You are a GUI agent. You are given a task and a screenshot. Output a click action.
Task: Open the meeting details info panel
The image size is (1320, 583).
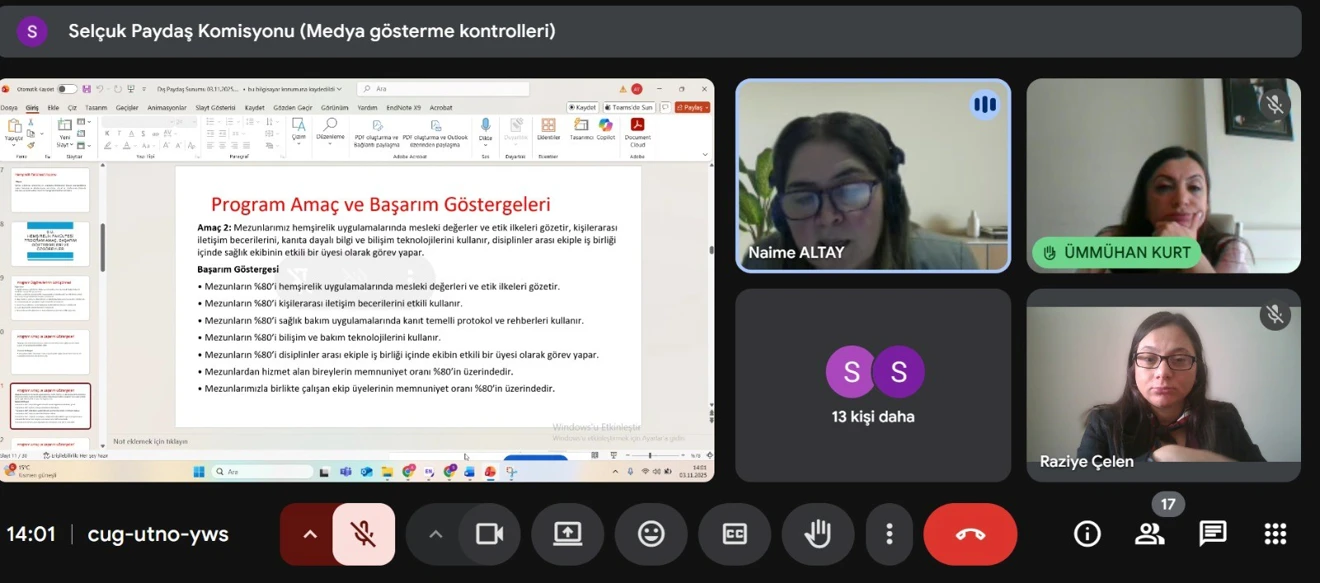pyautogui.click(x=1087, y=534)
